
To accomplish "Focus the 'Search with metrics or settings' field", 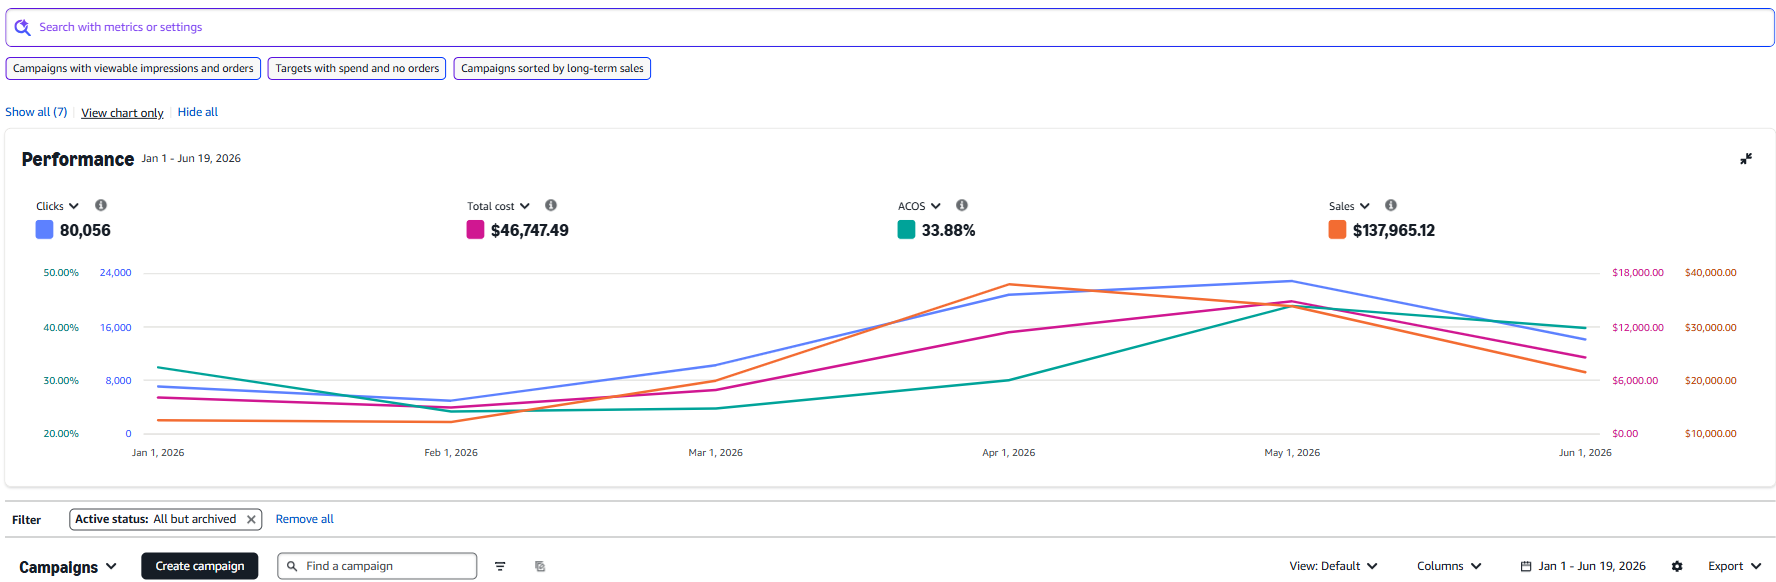I will click(x=890, y=27).
